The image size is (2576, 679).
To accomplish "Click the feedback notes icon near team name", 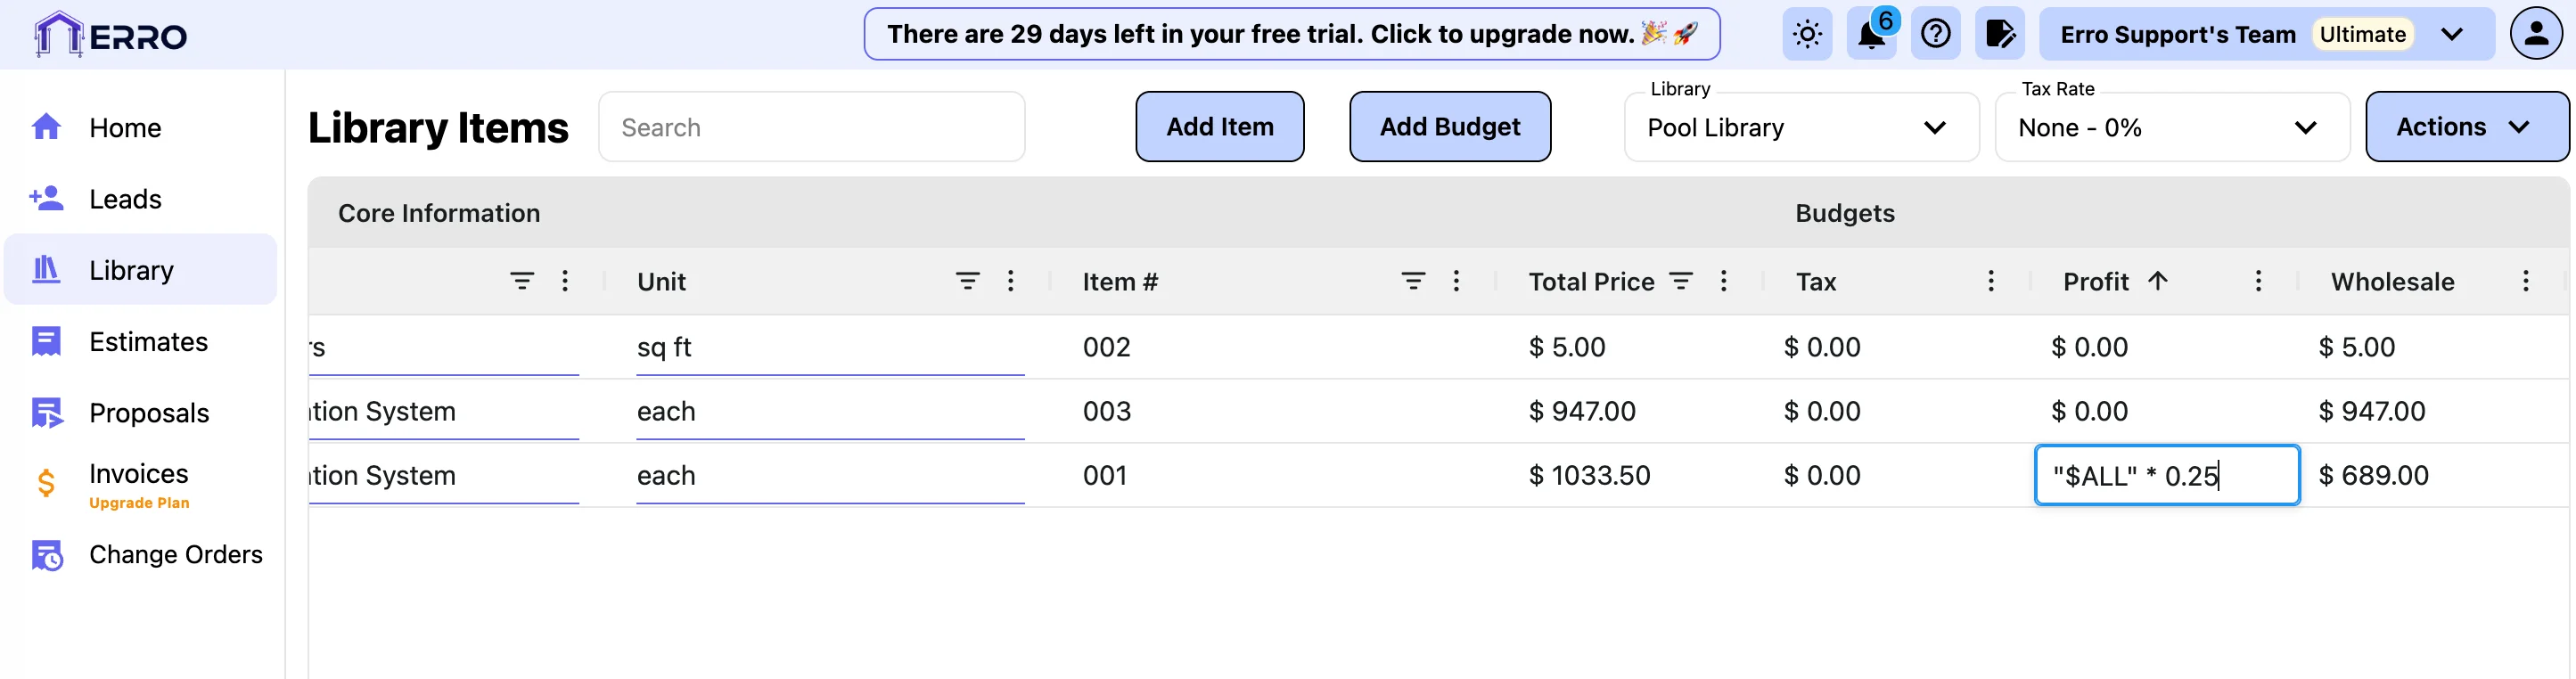I will point(2000,33).
